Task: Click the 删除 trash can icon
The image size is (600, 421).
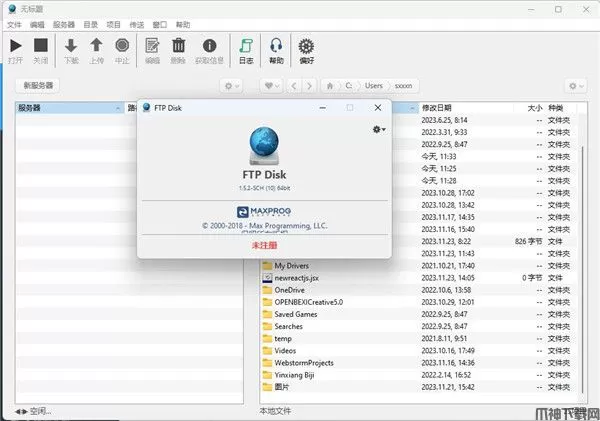Action: 179,45
